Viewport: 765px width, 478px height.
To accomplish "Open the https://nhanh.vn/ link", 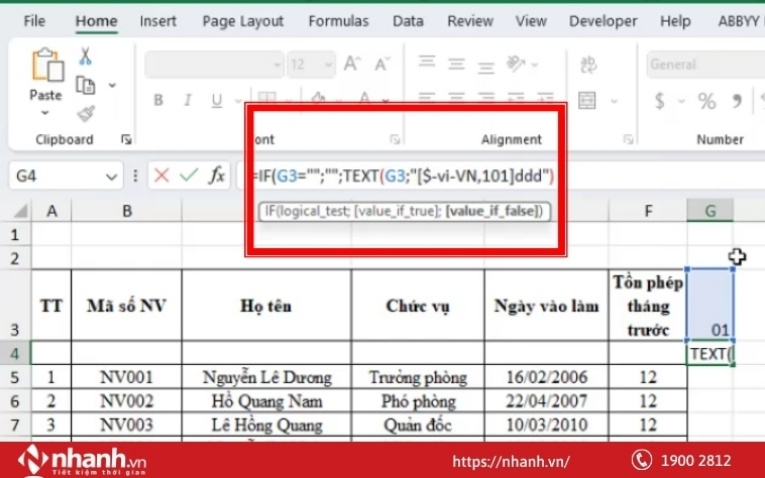I will point(511,461).
